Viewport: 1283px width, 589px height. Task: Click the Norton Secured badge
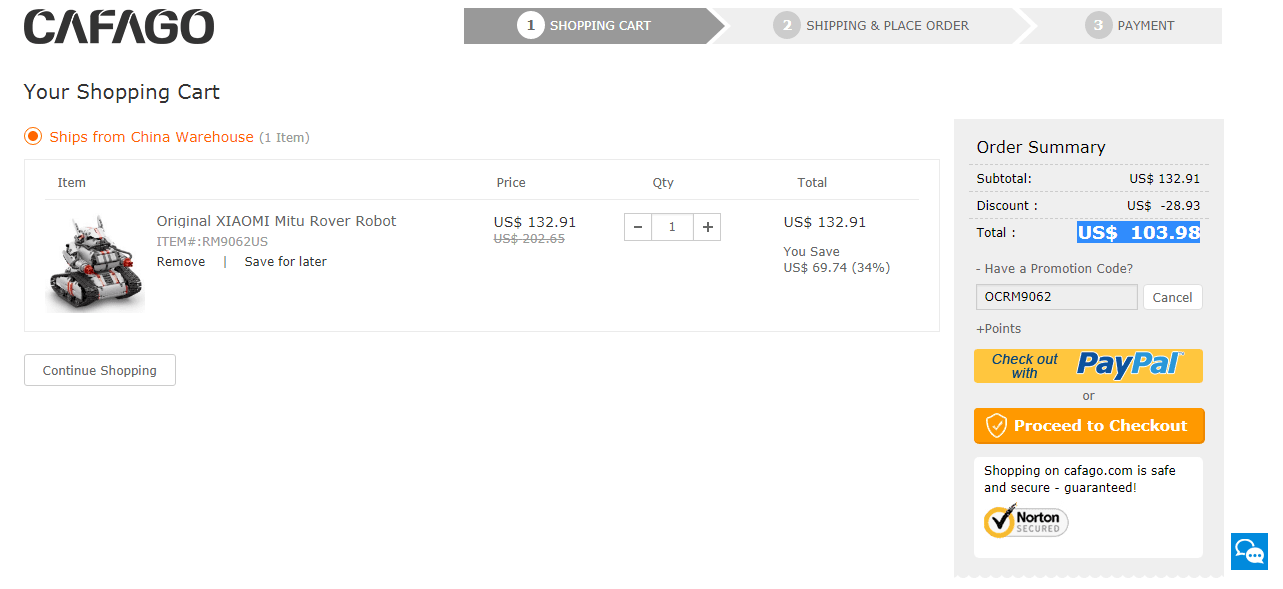pyautogui.click(x=1026, y=521)
